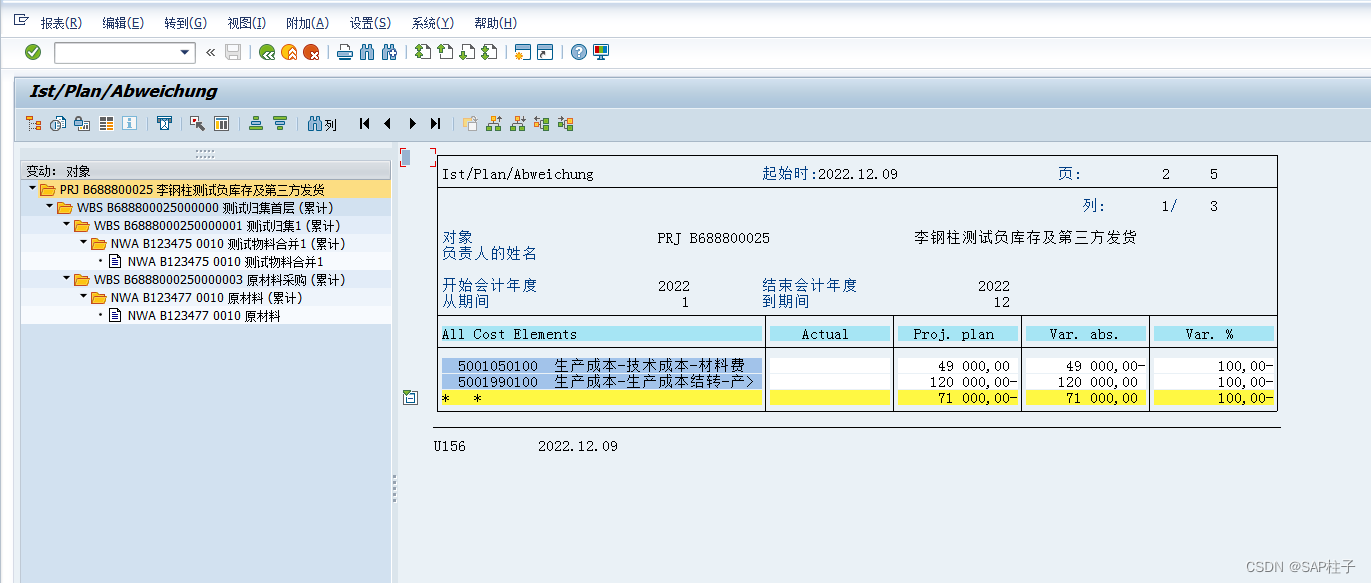Click the Find binoculars icon

point(366,52)
